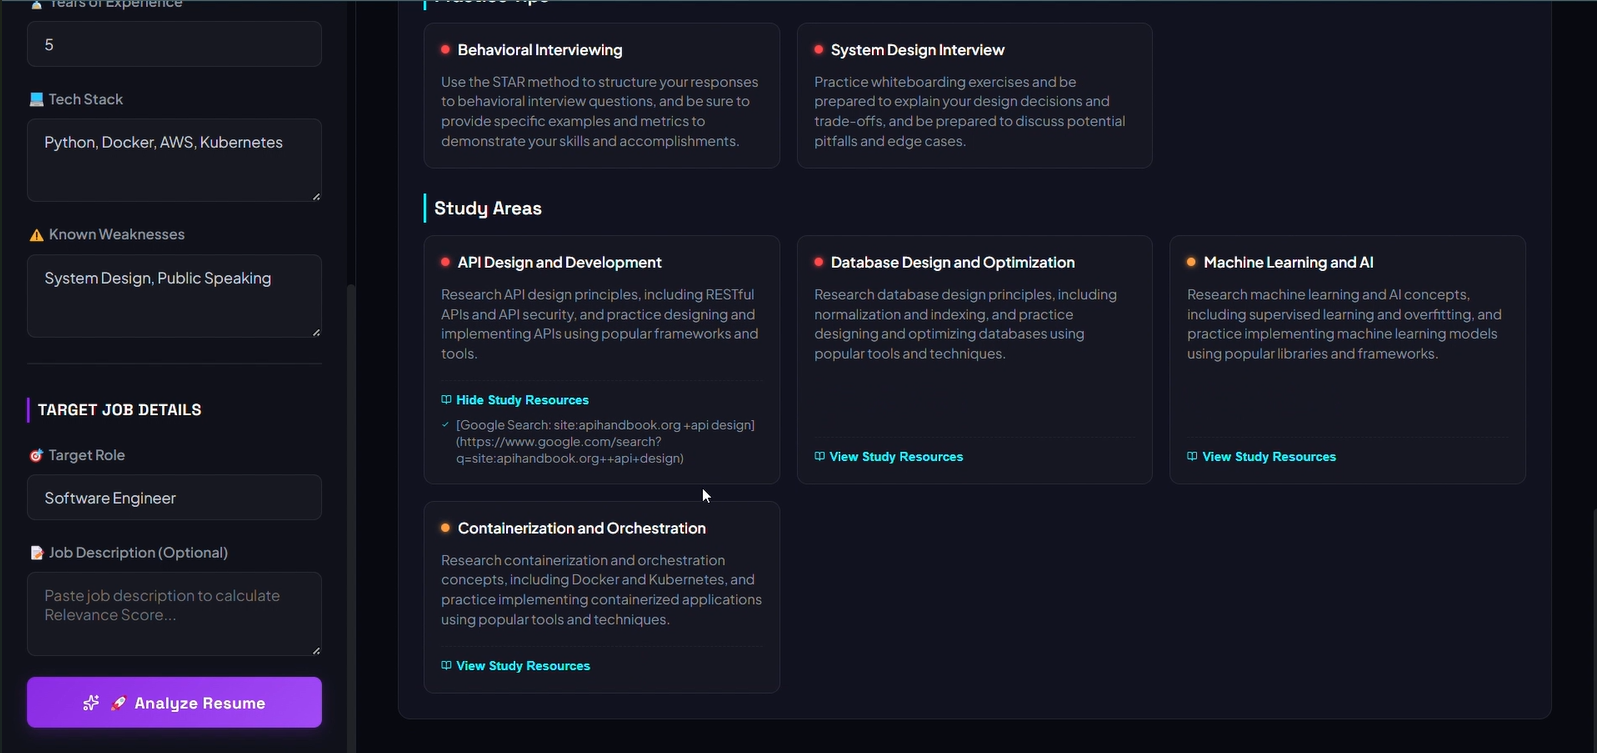Click the Job Description paste area
This screenshot has height=753, width=1597.
pos(174,614)
